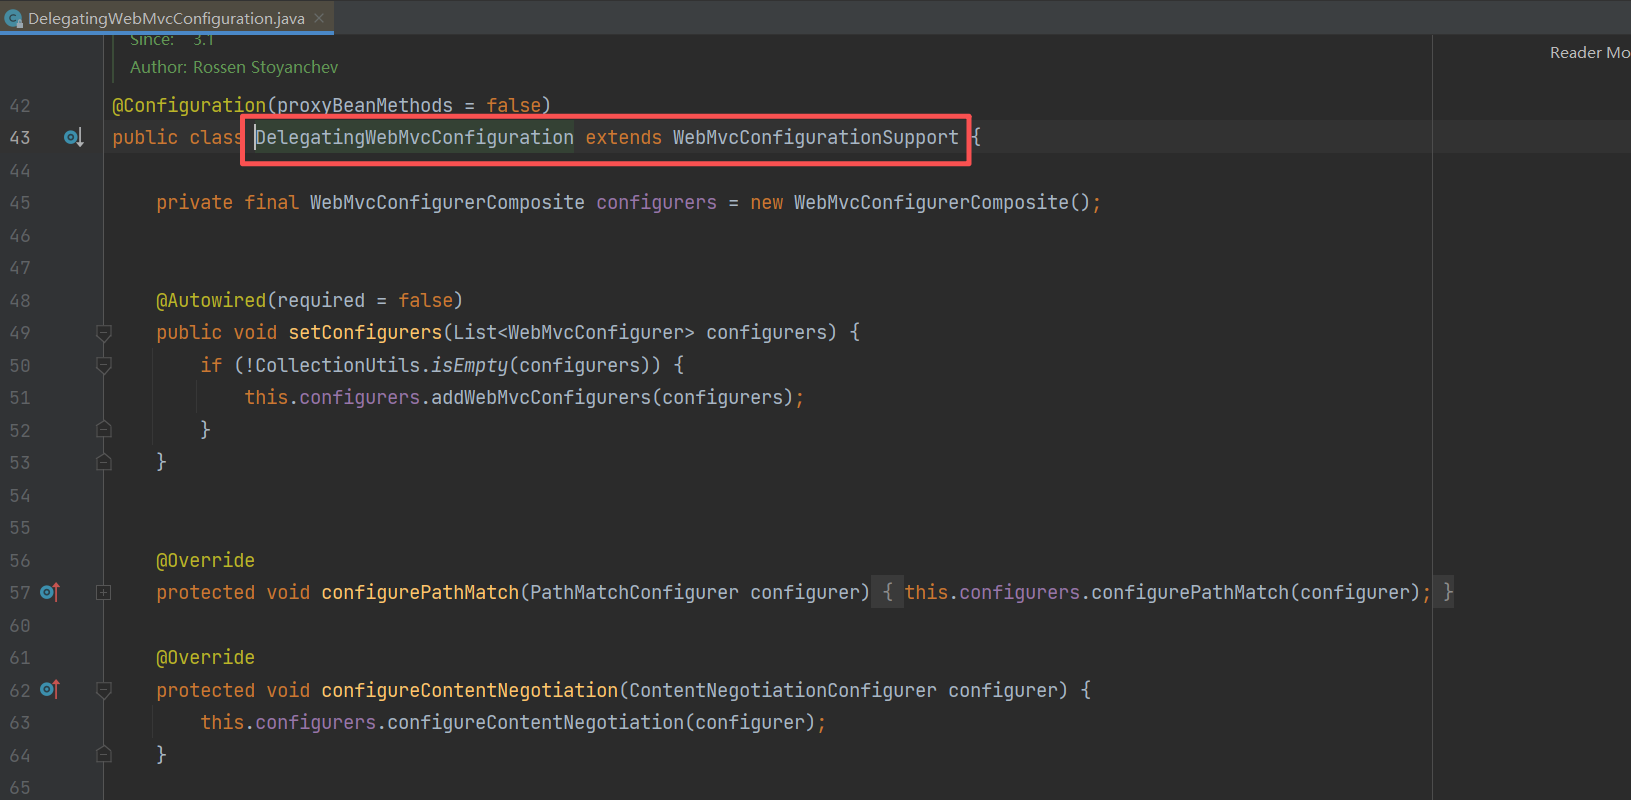Image resolution: width=1631 pixels, height=800 pixels.
Task: Click the isEmpty method call on line 50
Action: (469, 366)
